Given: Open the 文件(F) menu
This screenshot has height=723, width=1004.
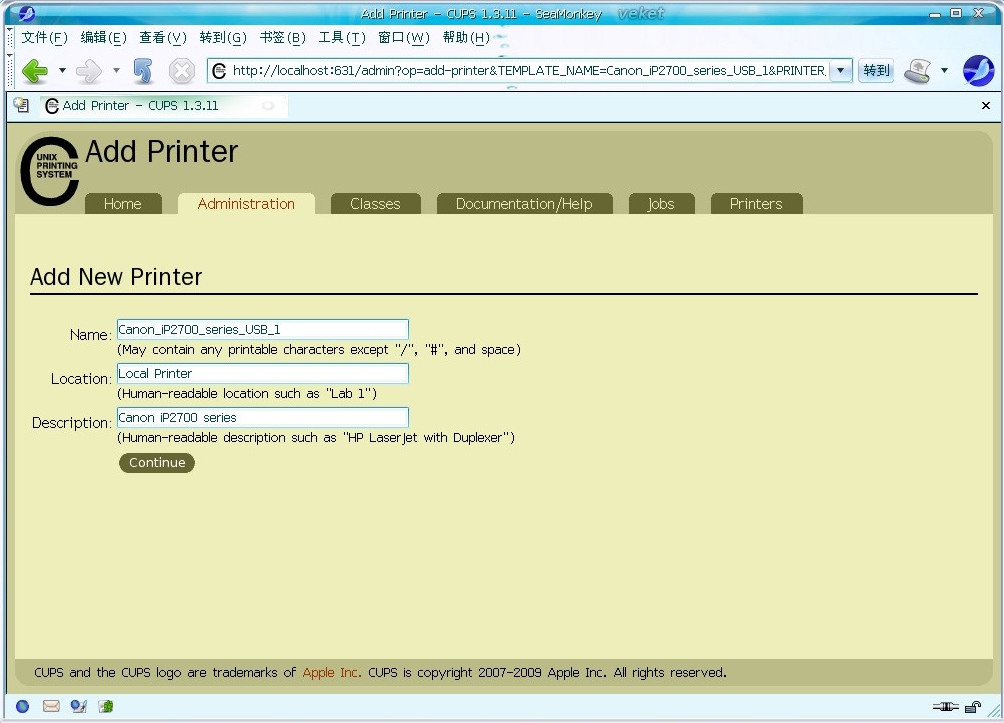Looking at the screenshot, I should [44, 38].
